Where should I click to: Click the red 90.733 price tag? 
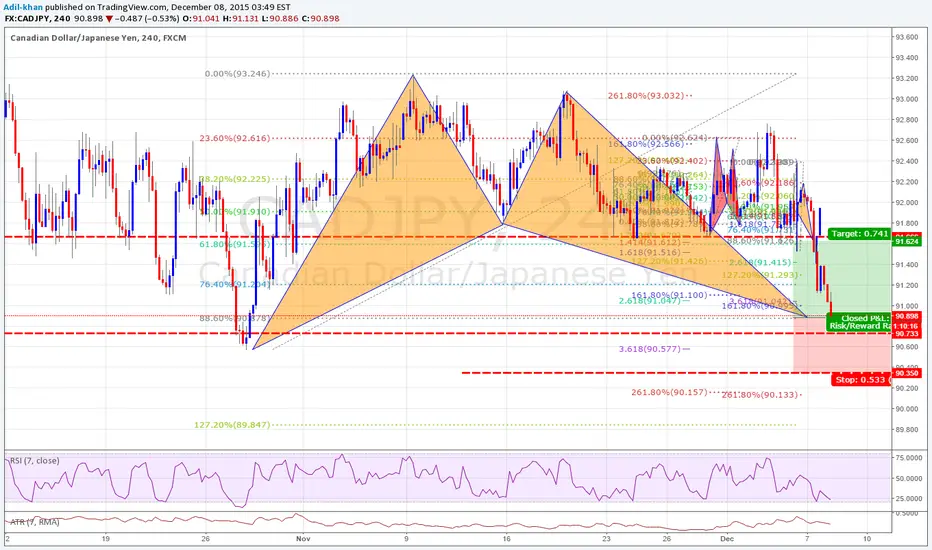(907, 335)
